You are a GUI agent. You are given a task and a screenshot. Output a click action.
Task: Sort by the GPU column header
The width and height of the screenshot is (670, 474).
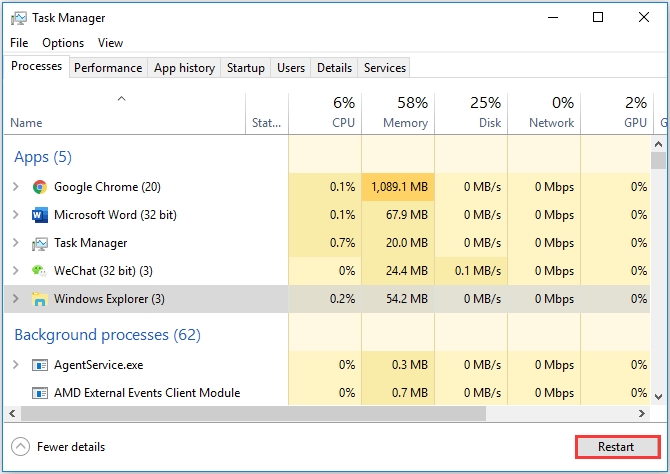tap(617, 113)
